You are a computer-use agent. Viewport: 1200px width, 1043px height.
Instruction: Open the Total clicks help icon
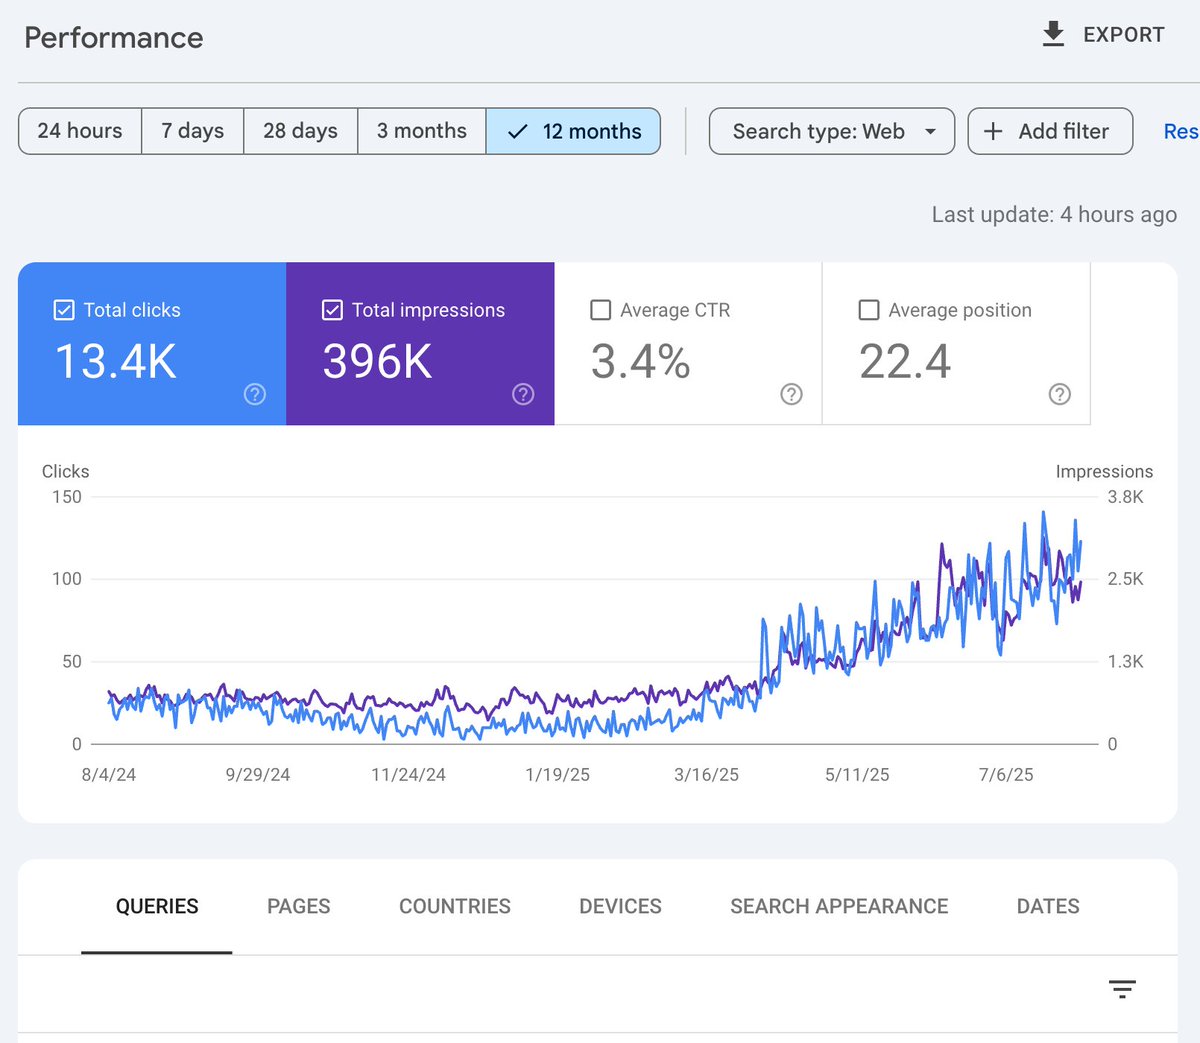point(255,395)
